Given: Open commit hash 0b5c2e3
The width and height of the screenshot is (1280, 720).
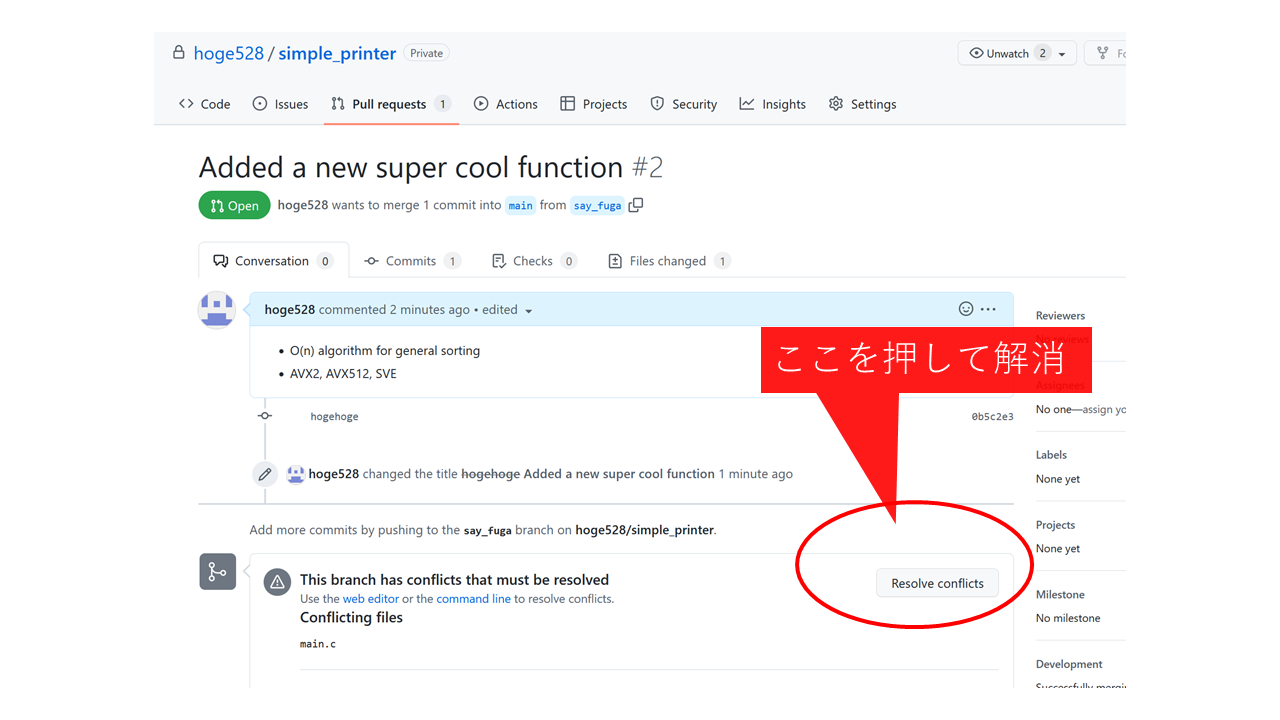Looking at the screenshot, I should (x=992, y=417).
